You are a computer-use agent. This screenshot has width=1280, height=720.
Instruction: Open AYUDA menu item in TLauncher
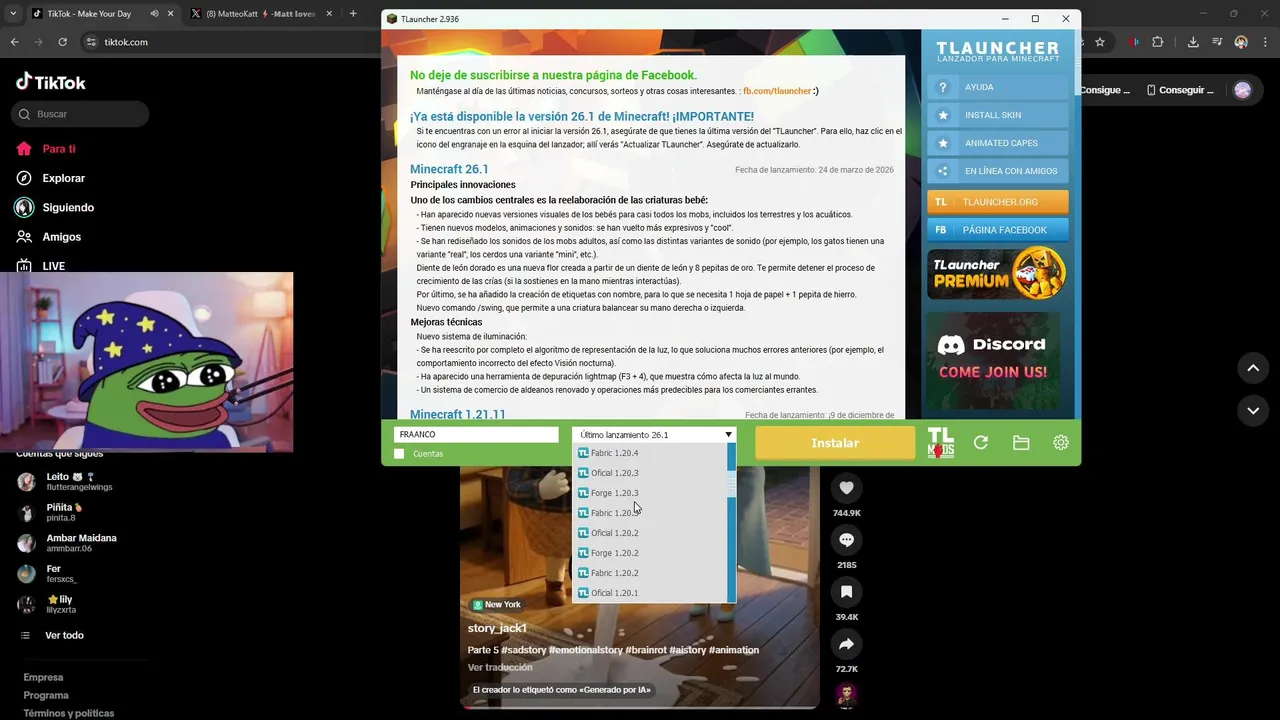(998, 87)
